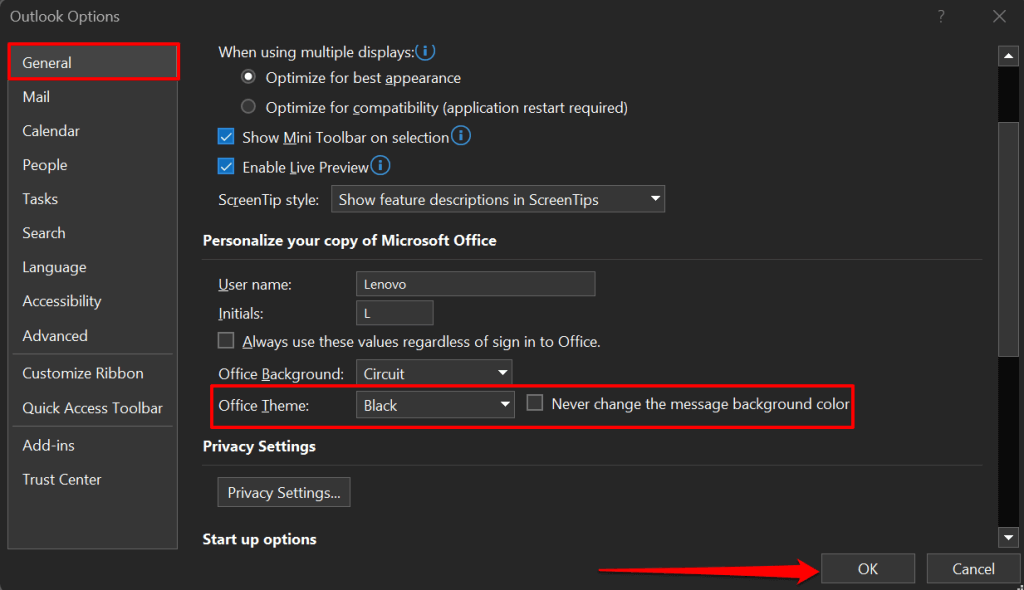Screen dimensions: 1024x590
Task: Disable Enable Live Preview checkbox
Action: 226,167
